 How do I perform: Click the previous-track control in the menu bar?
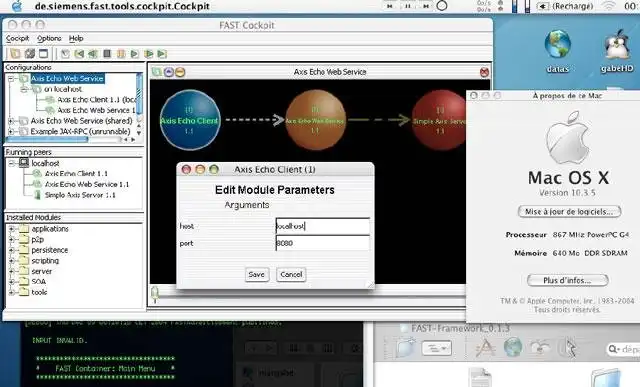point(390,6)
